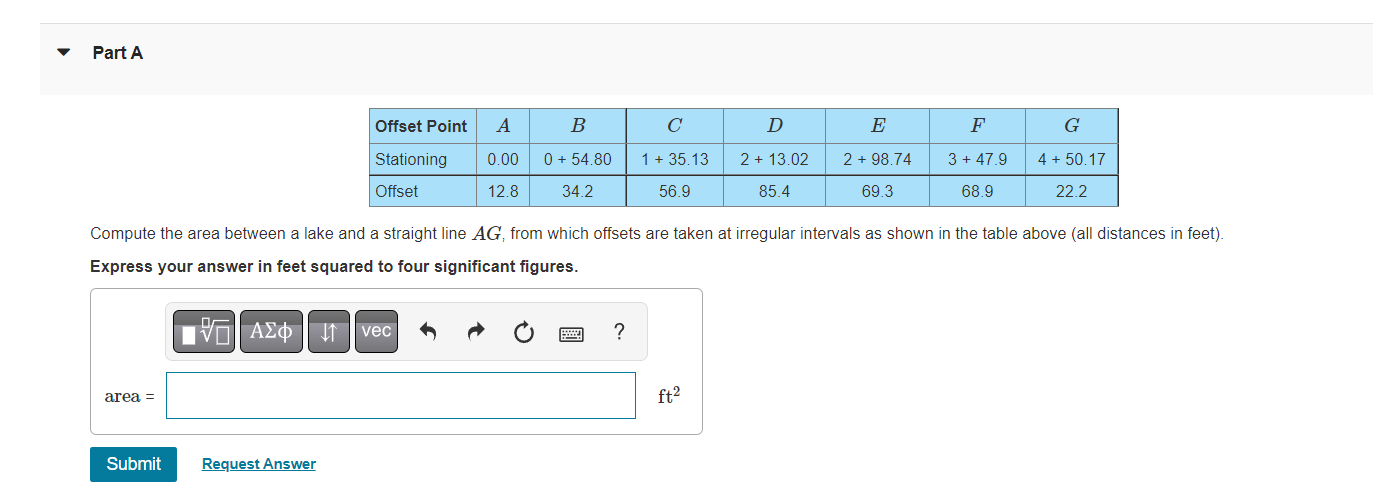Screen dimensions: 1373x501
Task: Click the Request Answer link
Action: point(258,464)
